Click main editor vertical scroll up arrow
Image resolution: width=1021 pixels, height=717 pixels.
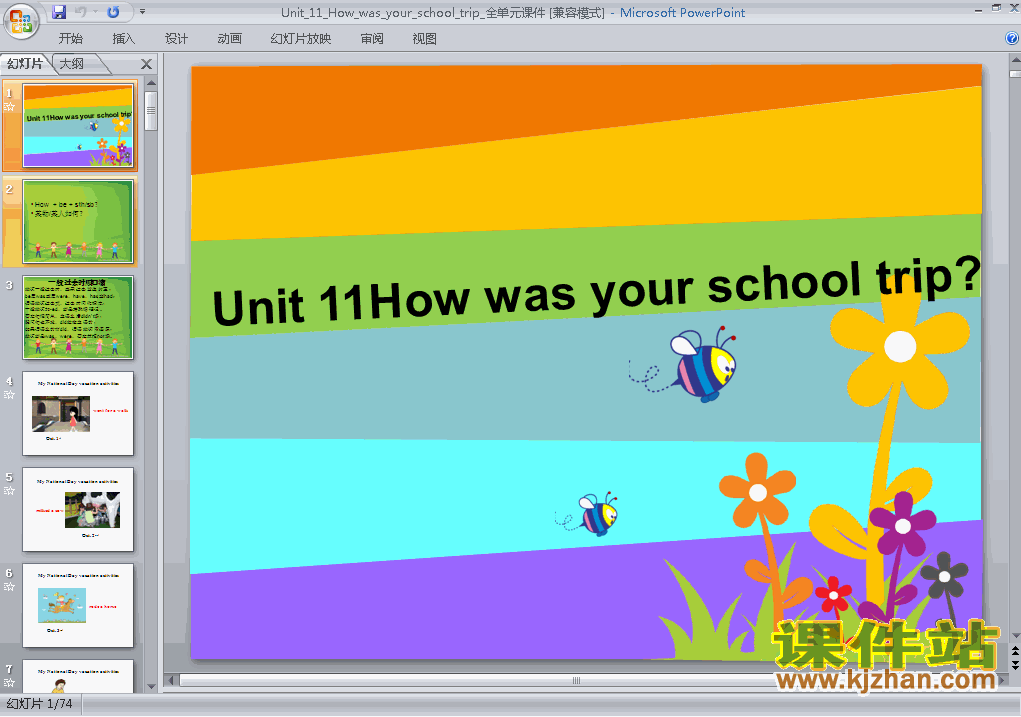pos(1015,61)
